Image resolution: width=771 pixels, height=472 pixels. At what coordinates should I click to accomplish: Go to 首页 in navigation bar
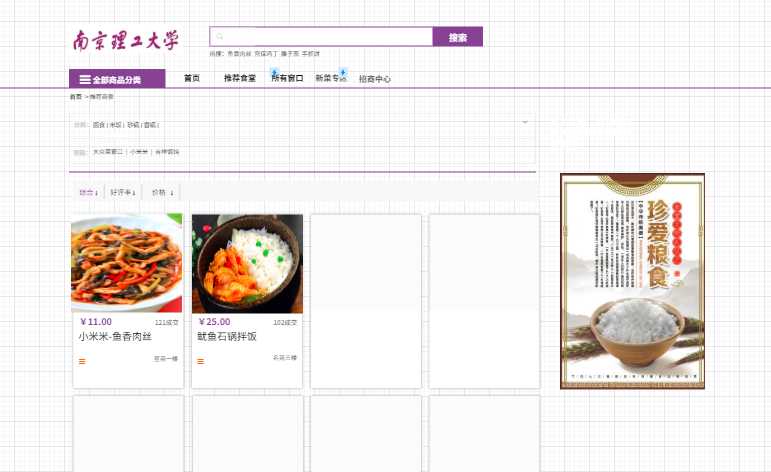(192, 78)
